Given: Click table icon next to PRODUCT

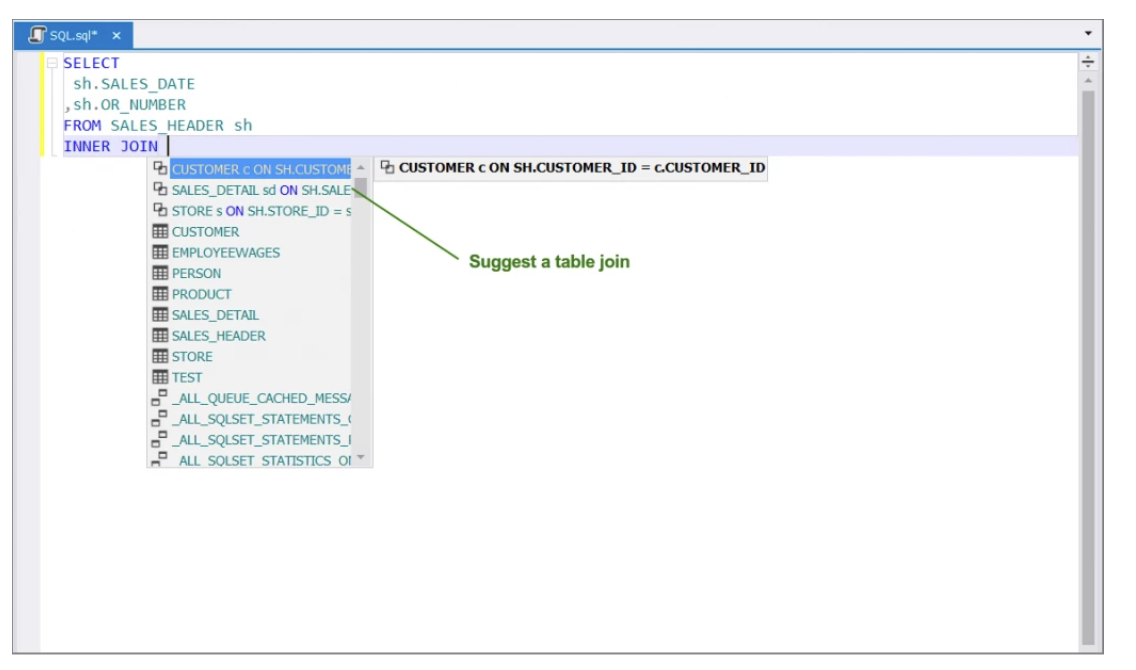Looking at the screenshot, I should tap(160, 293).
